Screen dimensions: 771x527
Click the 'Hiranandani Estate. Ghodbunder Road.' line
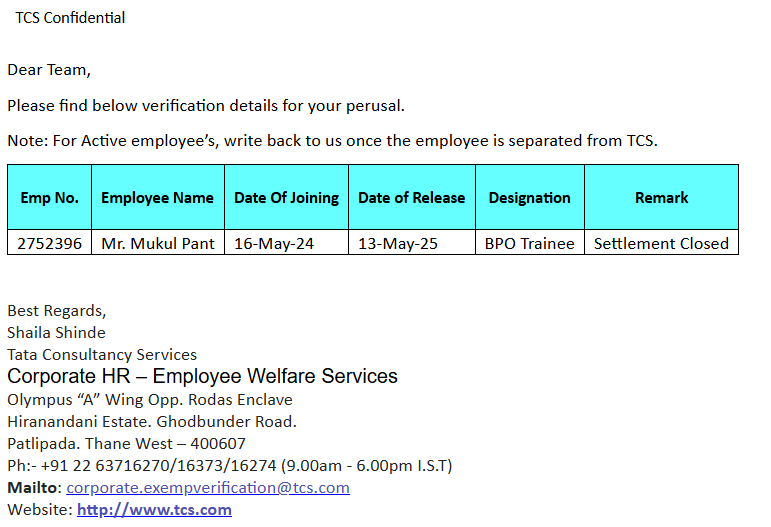[x=152, y=422]
